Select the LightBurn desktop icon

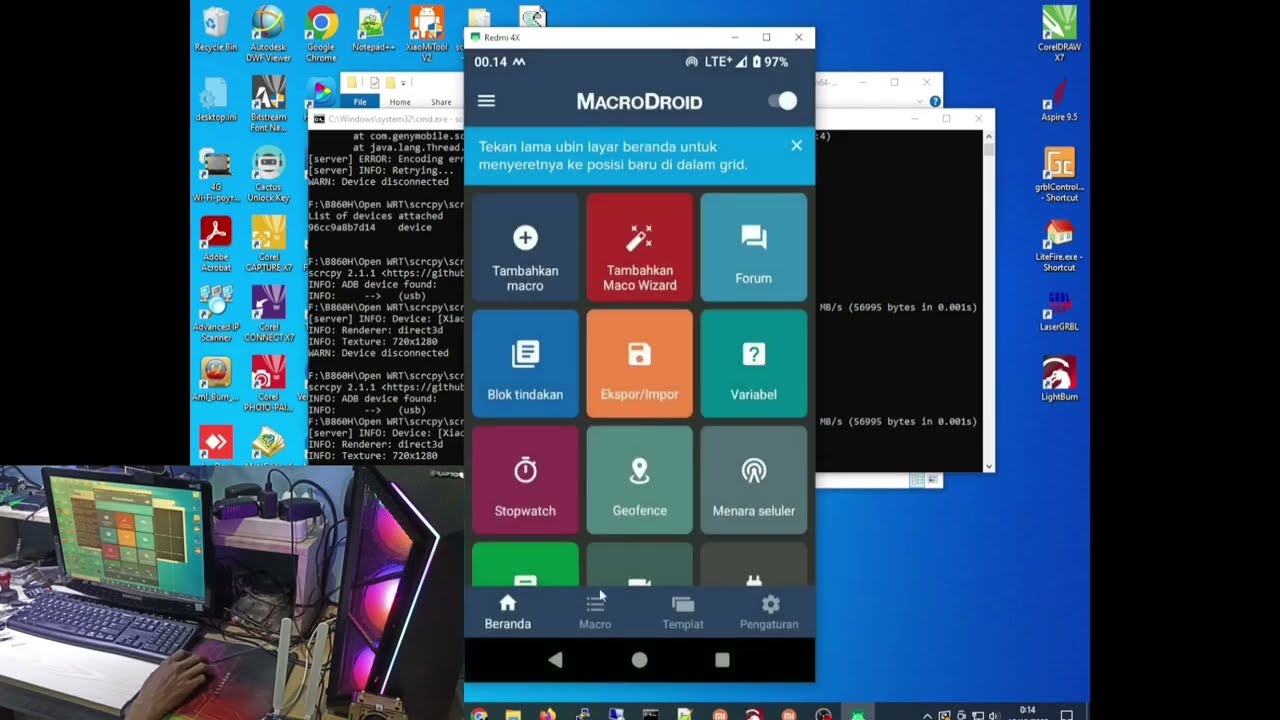click(x=1059, y=379)
